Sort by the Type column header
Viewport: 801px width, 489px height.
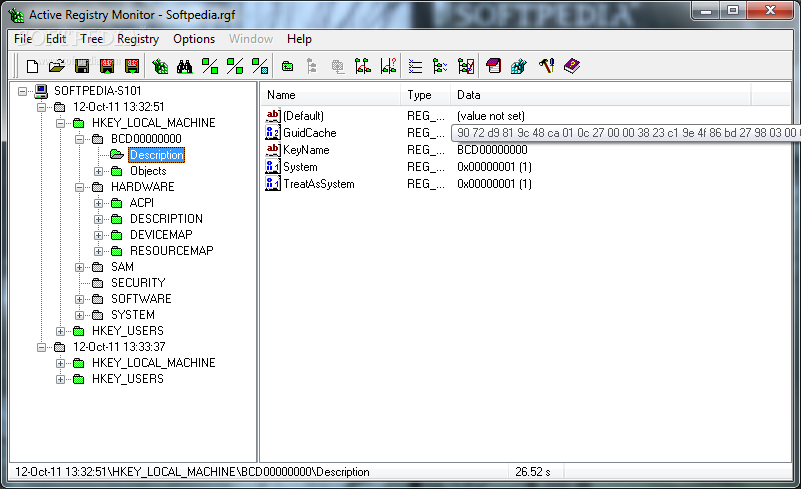point(426,95)
